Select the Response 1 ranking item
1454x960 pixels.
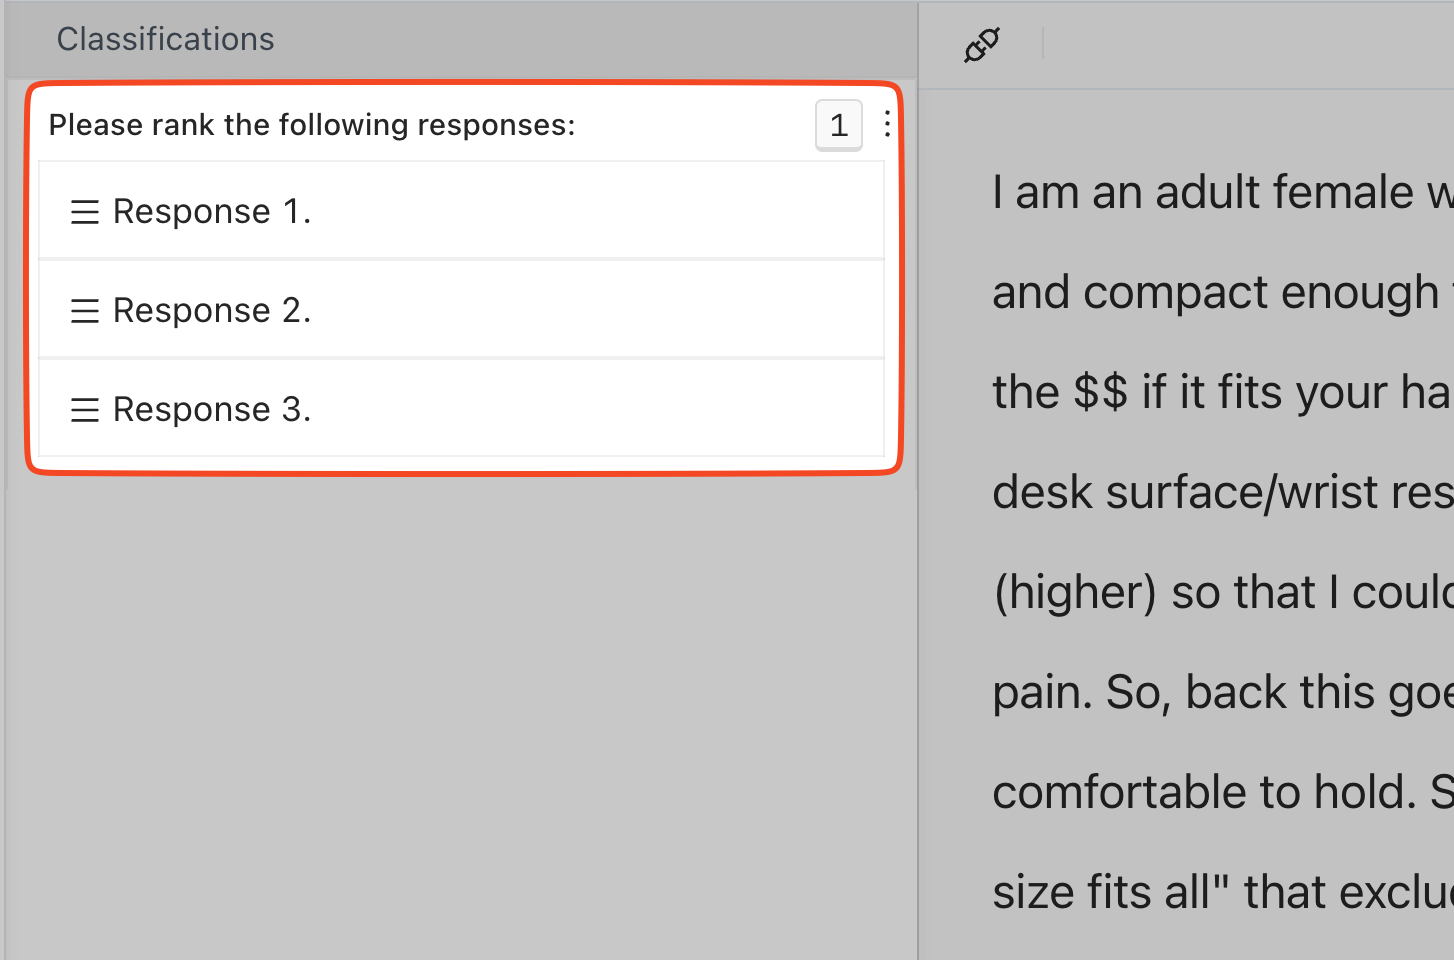point(460,212)
